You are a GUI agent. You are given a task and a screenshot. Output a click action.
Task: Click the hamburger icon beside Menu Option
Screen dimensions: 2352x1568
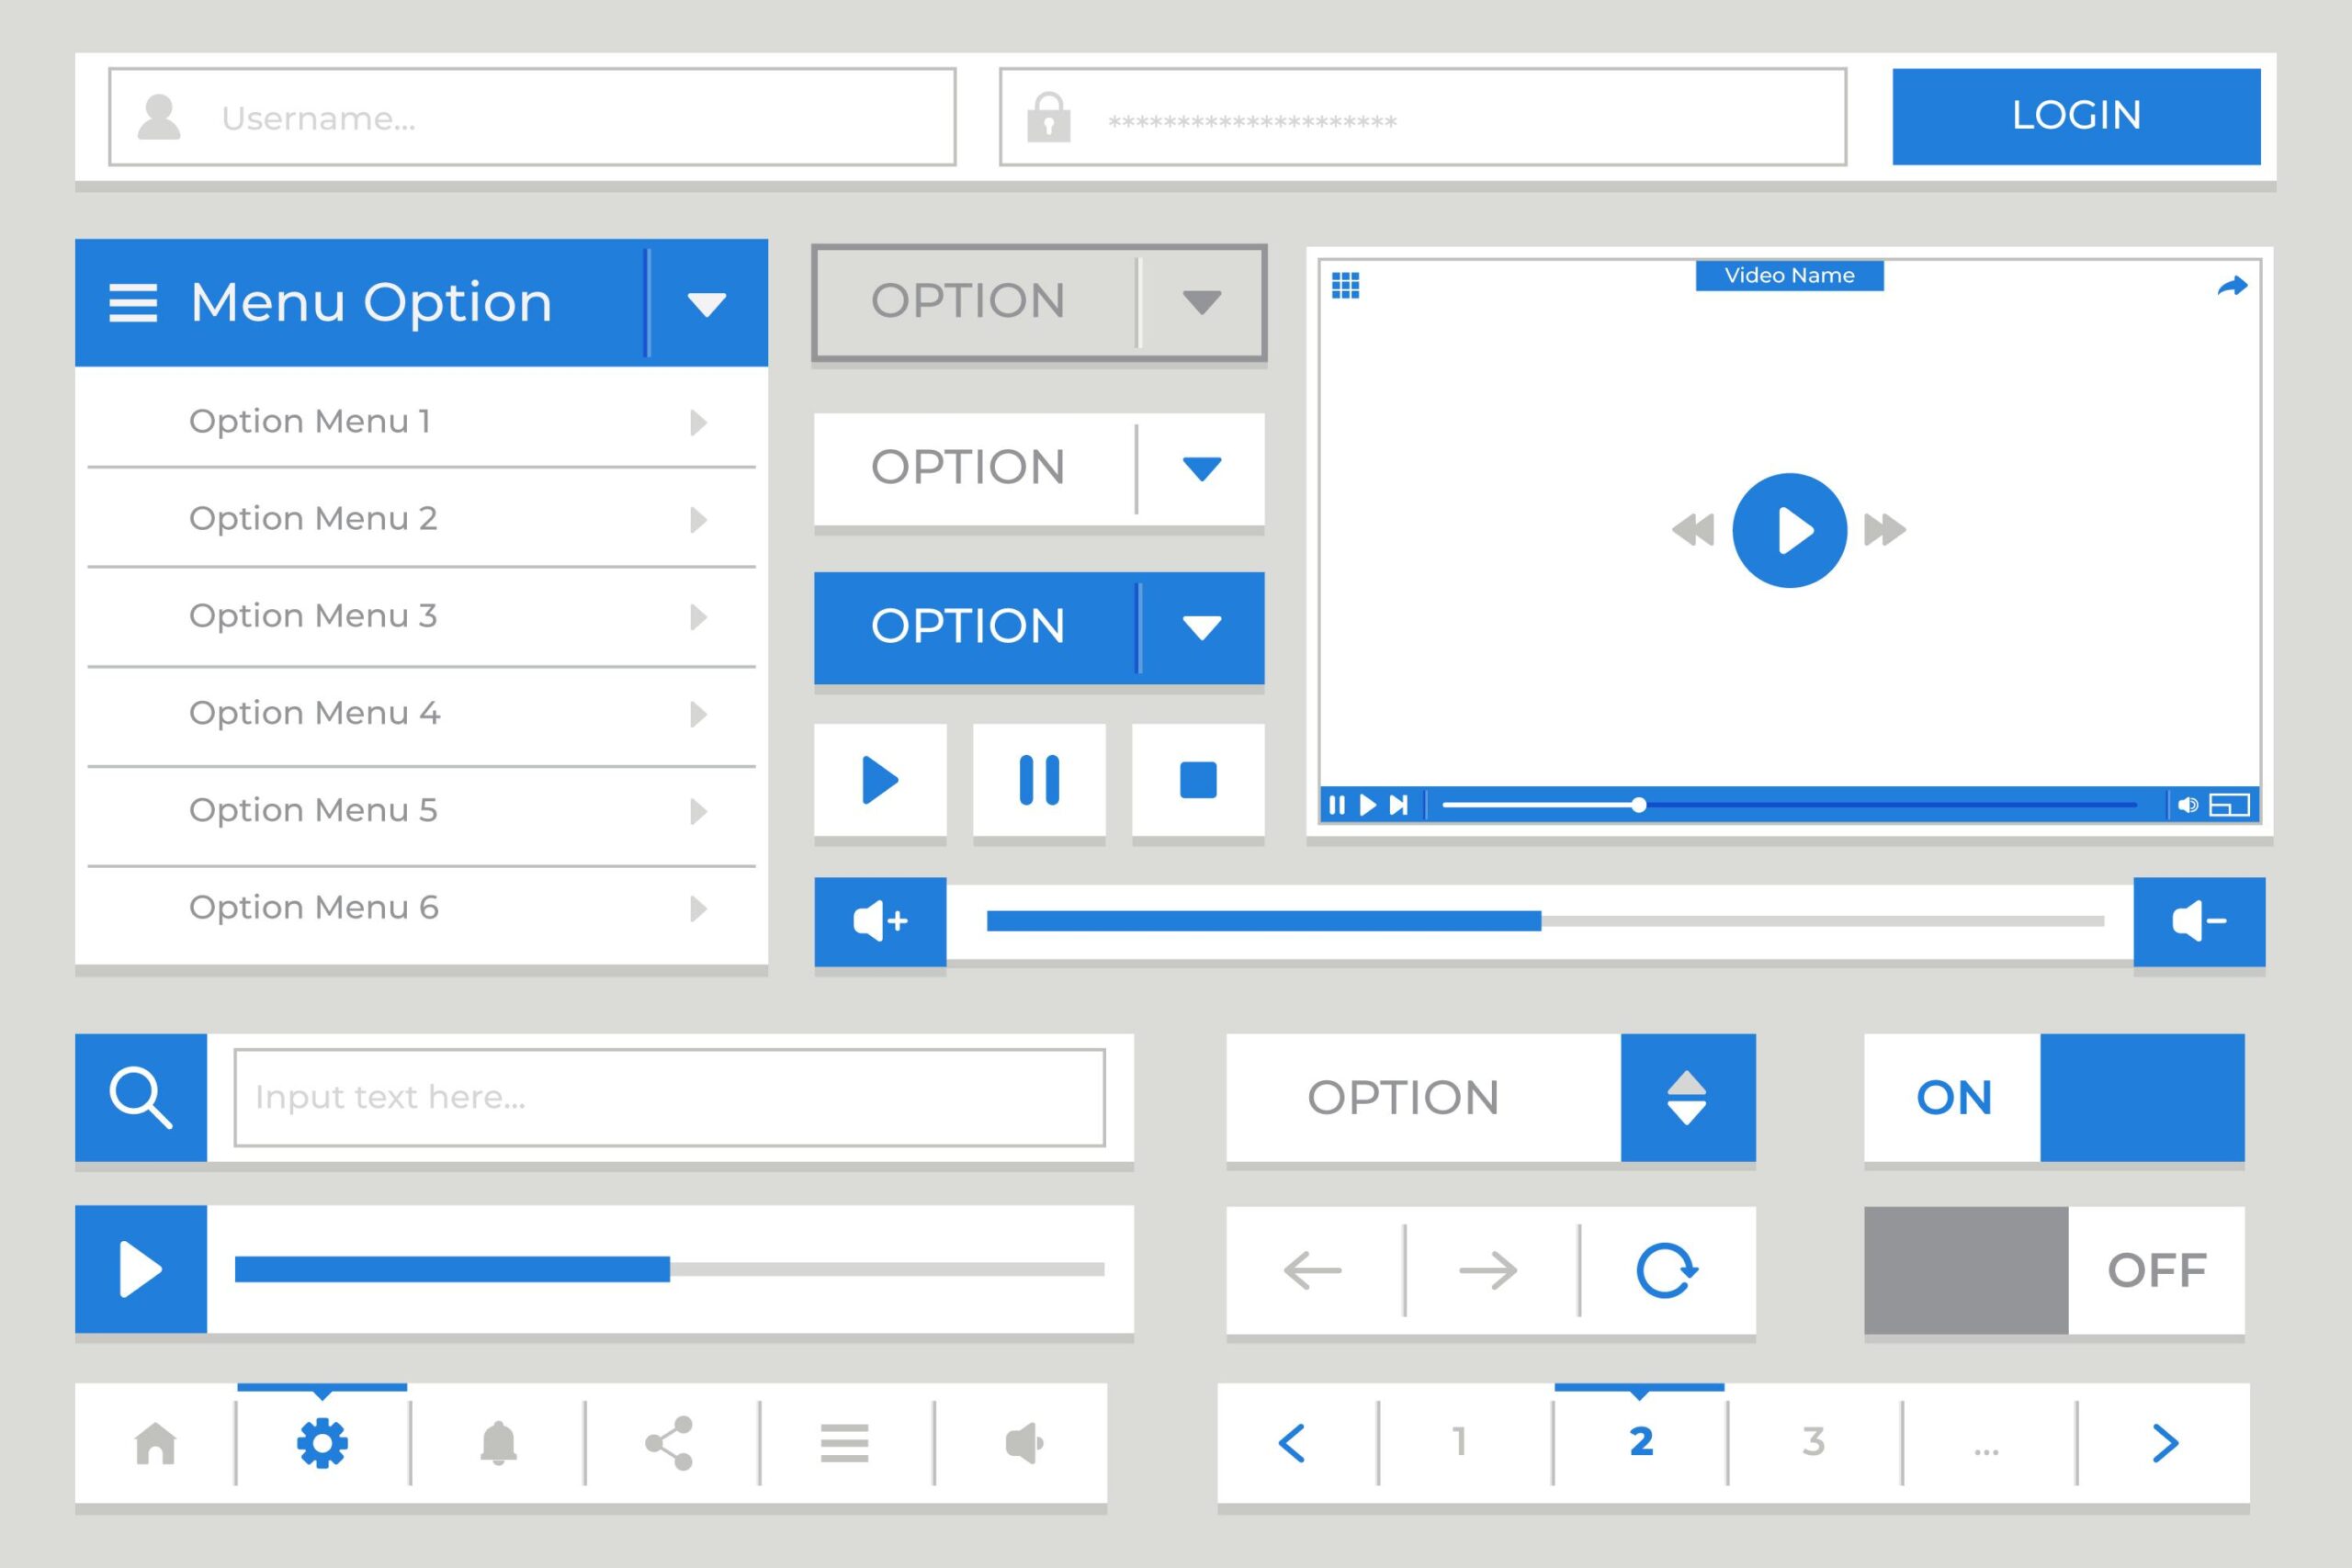(133, 303)
